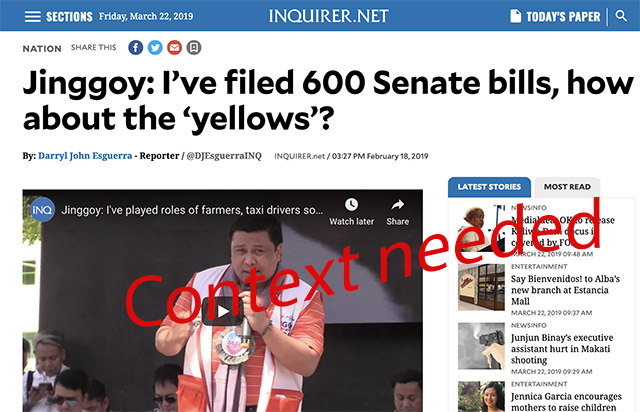This screenshot has width=640, height=412.
Task: Go to INQUIRER.NET homepage logo
Action: click(x=329, y=16)
